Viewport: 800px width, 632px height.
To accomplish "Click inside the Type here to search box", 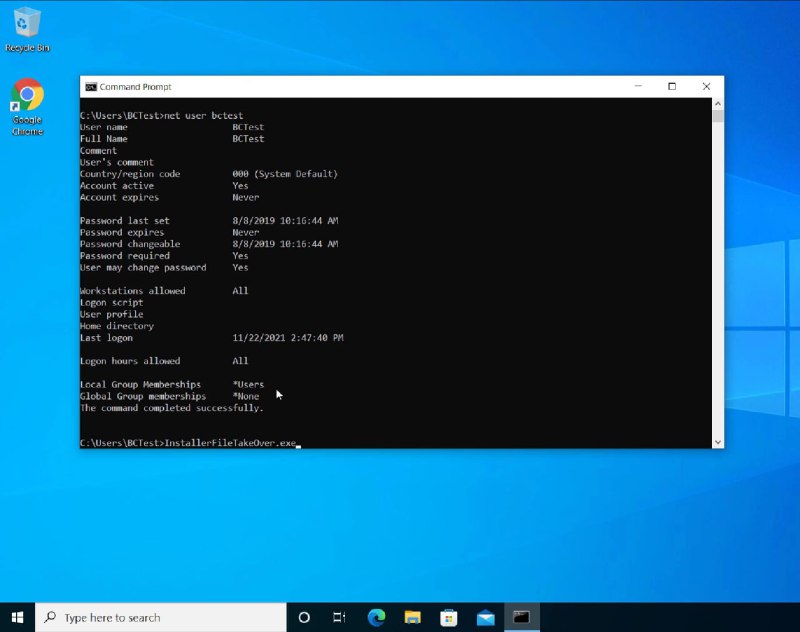I will click(x=160, y=618).
